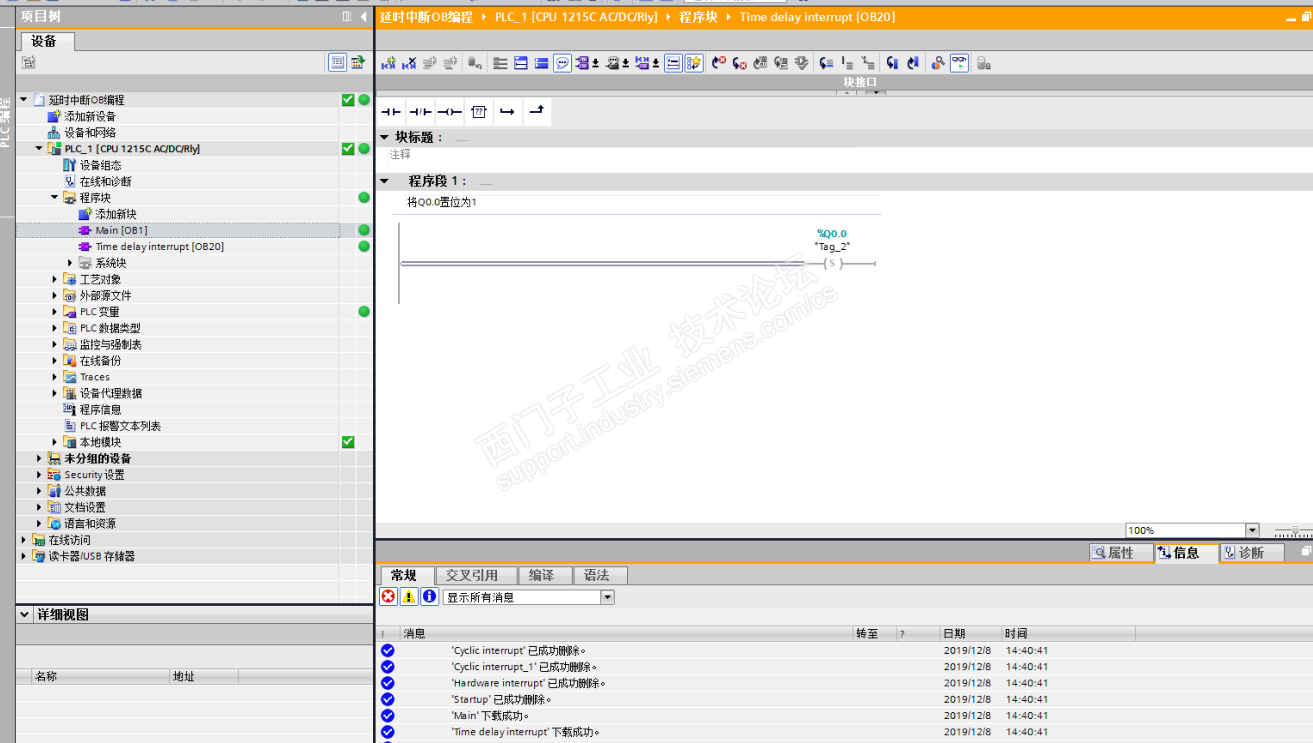Screen dimensions: 1313x743
Task: Click the 将Q0.0置位为1 network comment
Action: pos(442,202)
